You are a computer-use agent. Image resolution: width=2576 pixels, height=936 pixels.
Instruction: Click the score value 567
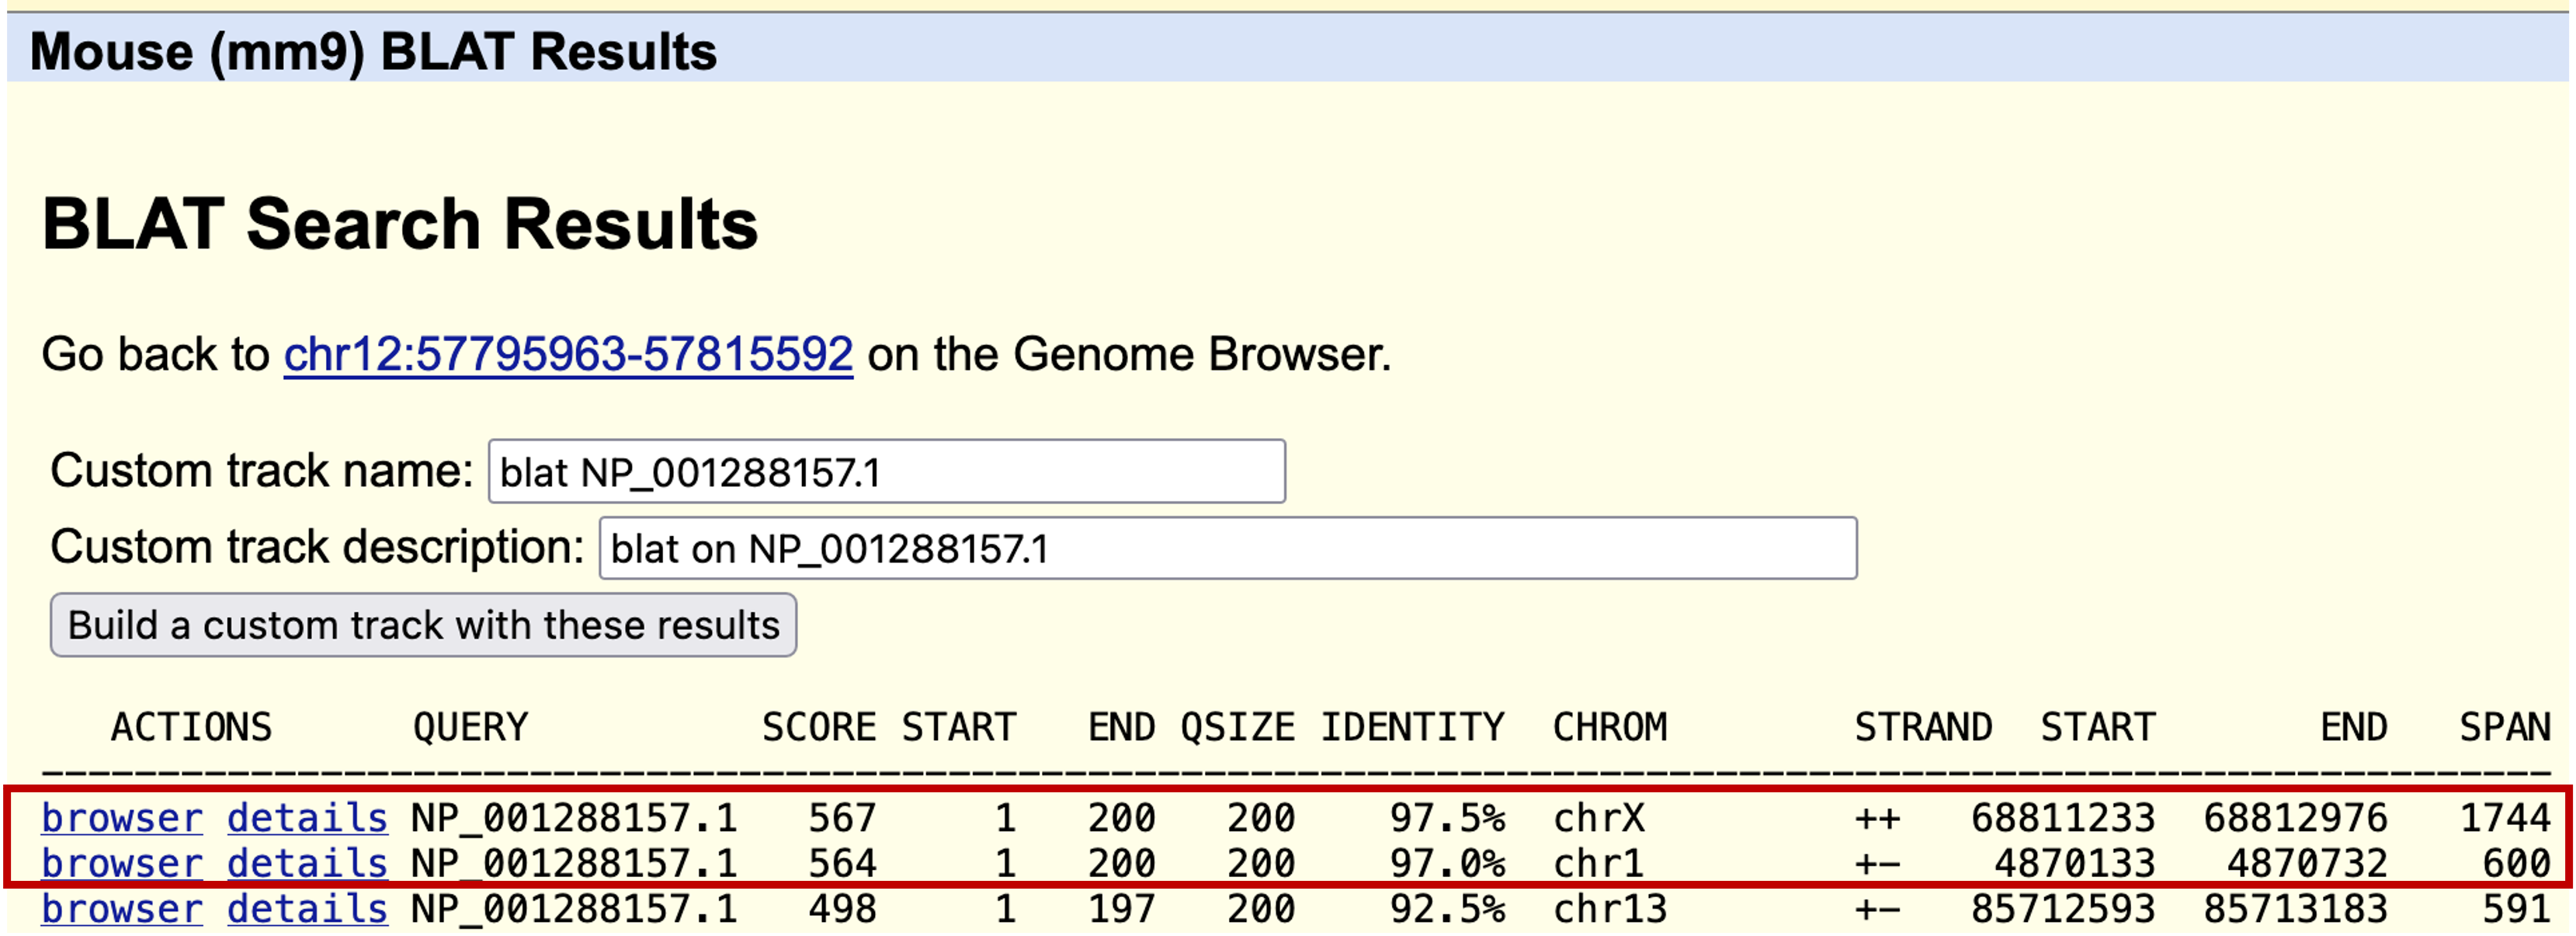tap(842, 818)
